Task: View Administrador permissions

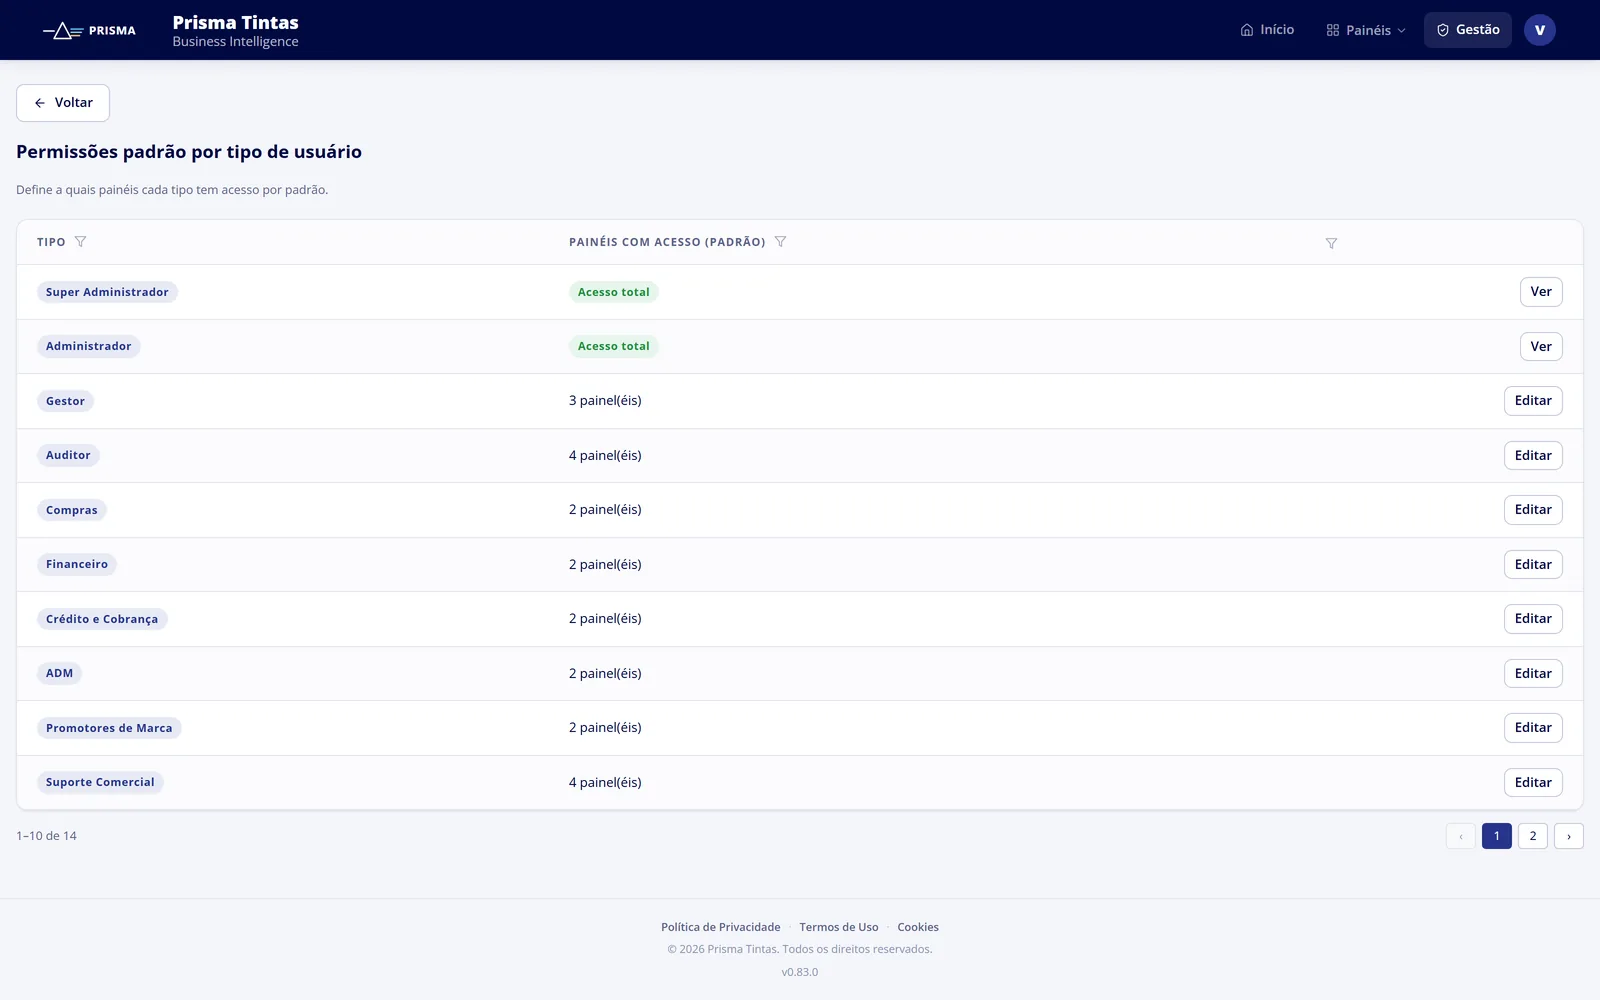Action: [x=1541, y=346]
